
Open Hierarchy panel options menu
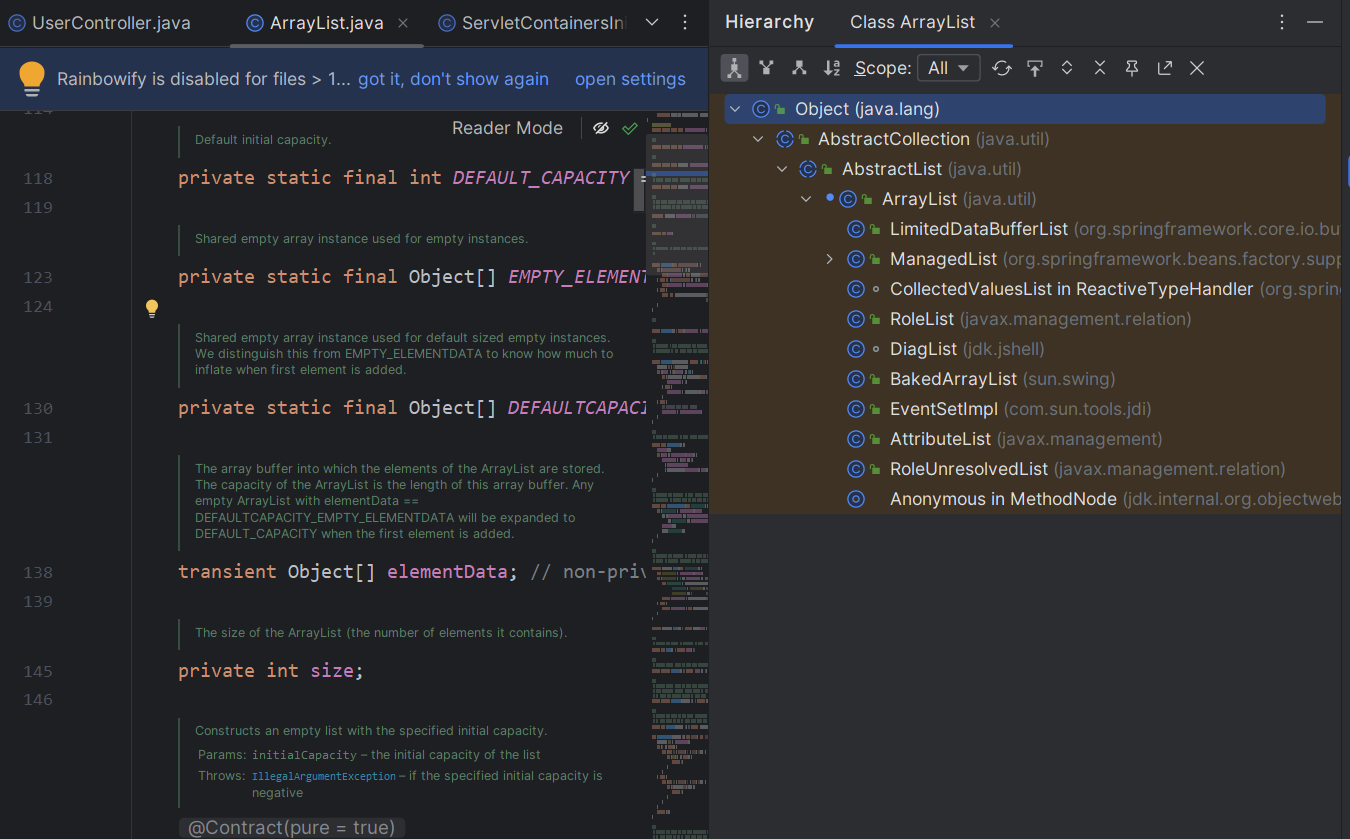1283,22
